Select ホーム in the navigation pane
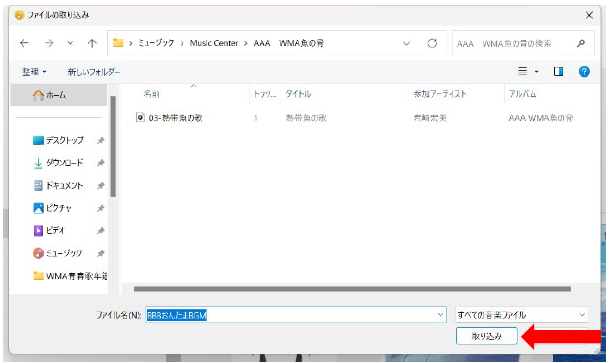Viewport: 610px width, 363px height. (58, 95)
